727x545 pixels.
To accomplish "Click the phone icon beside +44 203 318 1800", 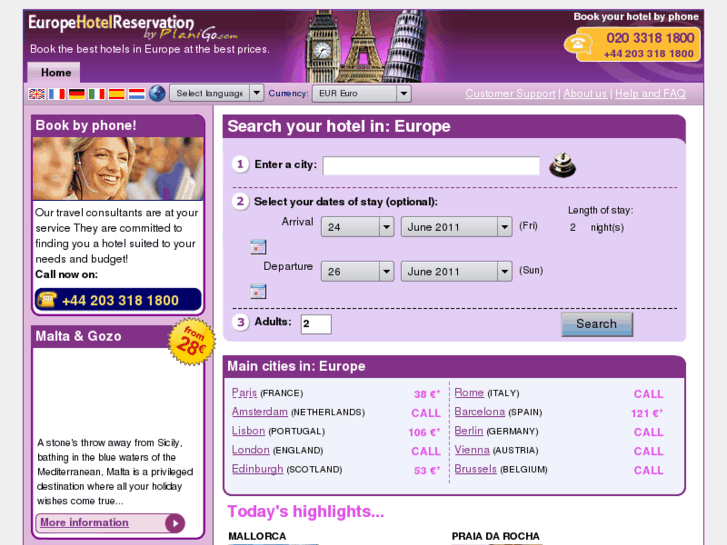I will click(x=46, y=299).
